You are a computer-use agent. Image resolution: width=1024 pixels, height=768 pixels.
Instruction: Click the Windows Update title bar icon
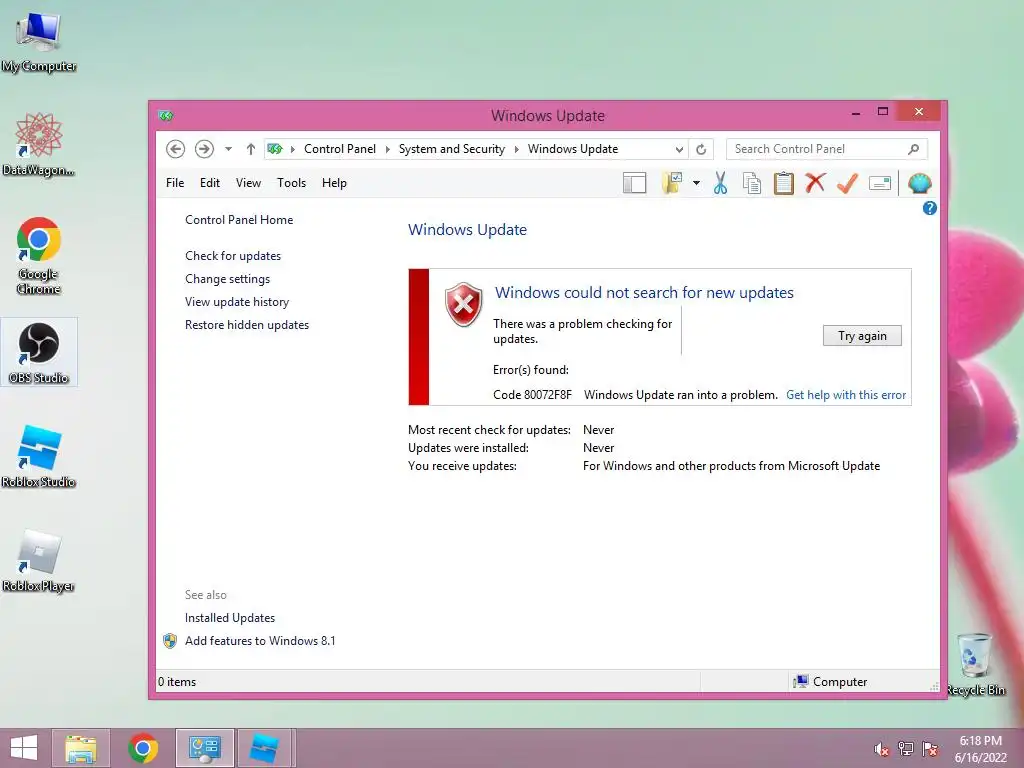click(x=166, y=116)
